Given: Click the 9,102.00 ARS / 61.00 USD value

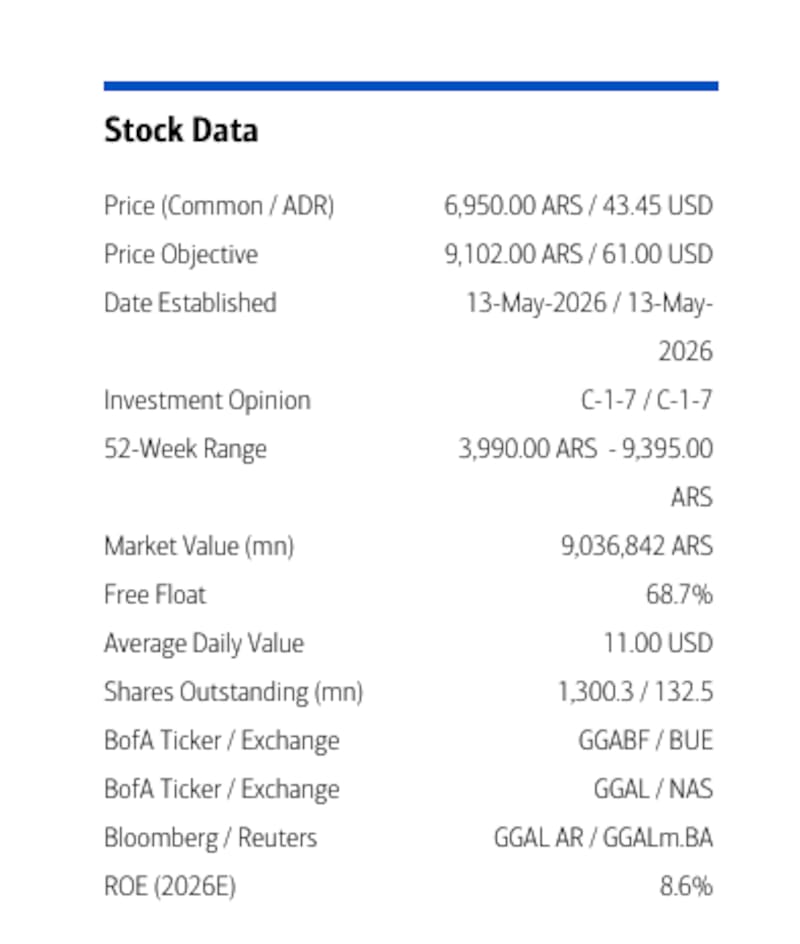Looking at the screenshot, I should pos(579,254).
